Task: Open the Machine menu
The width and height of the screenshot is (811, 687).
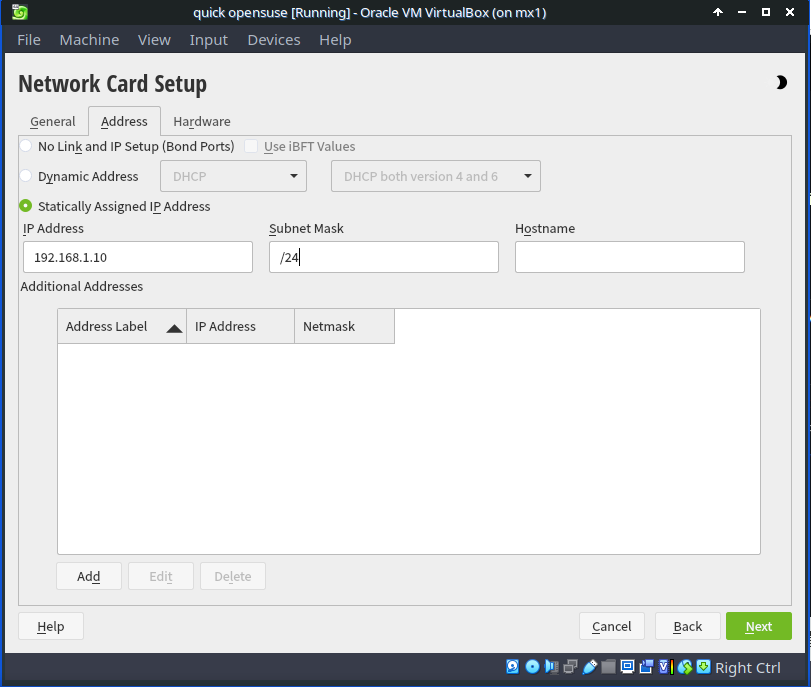Action: tap(89, 40)
